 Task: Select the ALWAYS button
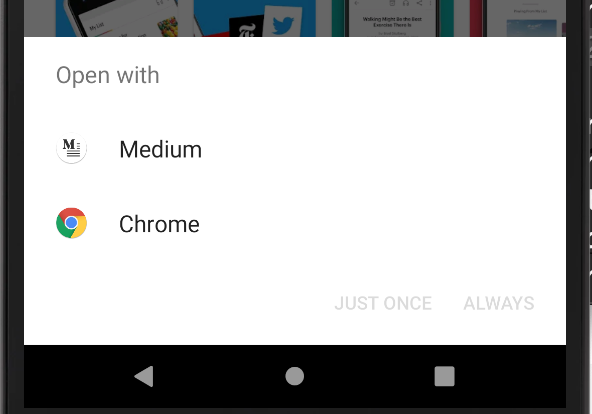coord(499,303)
